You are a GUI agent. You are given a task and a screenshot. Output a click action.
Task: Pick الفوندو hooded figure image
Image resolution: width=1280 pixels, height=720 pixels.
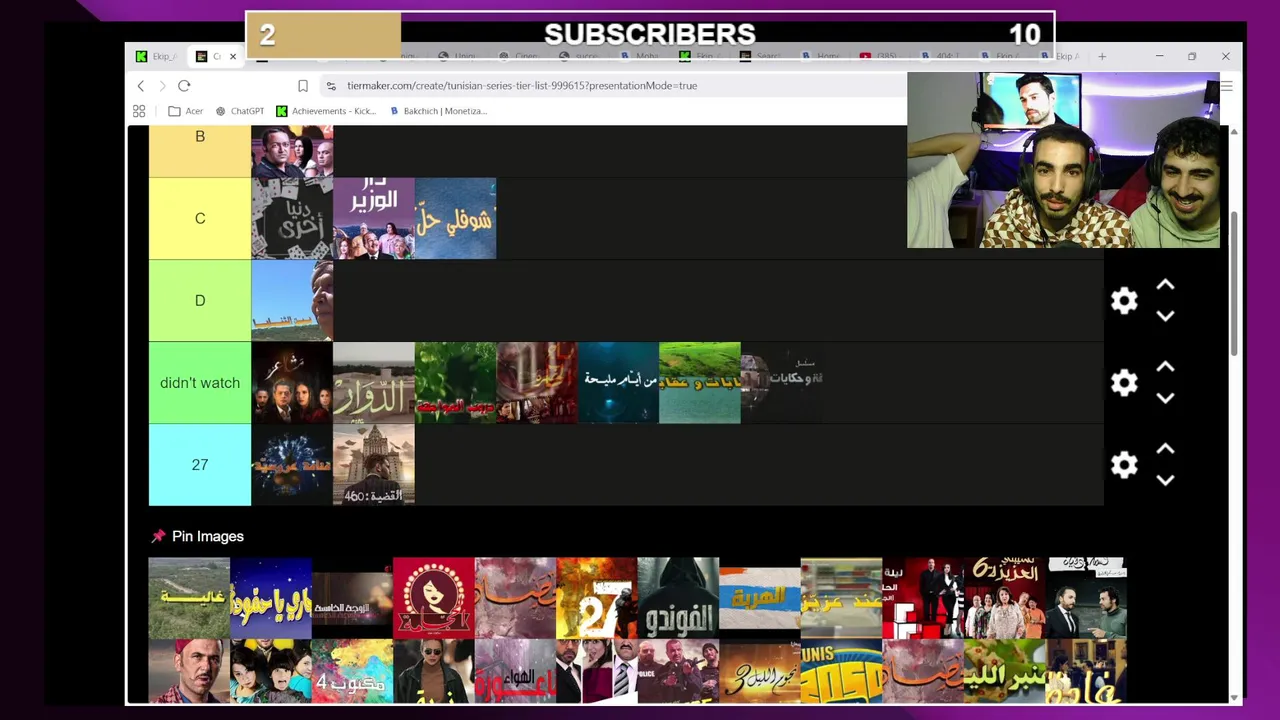click(x=678, y=598)
